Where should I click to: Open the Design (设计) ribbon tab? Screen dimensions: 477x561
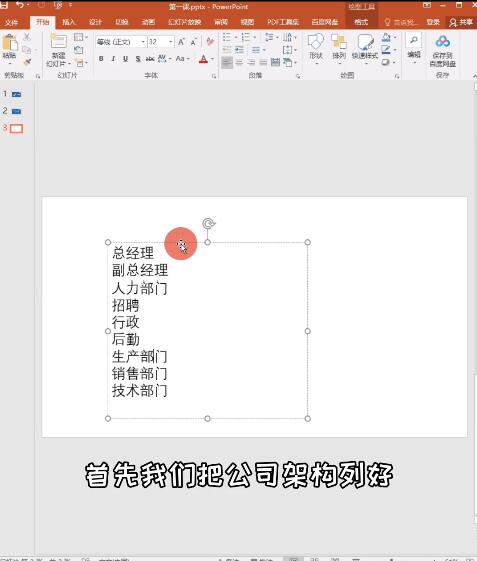(x=95, y=22)
